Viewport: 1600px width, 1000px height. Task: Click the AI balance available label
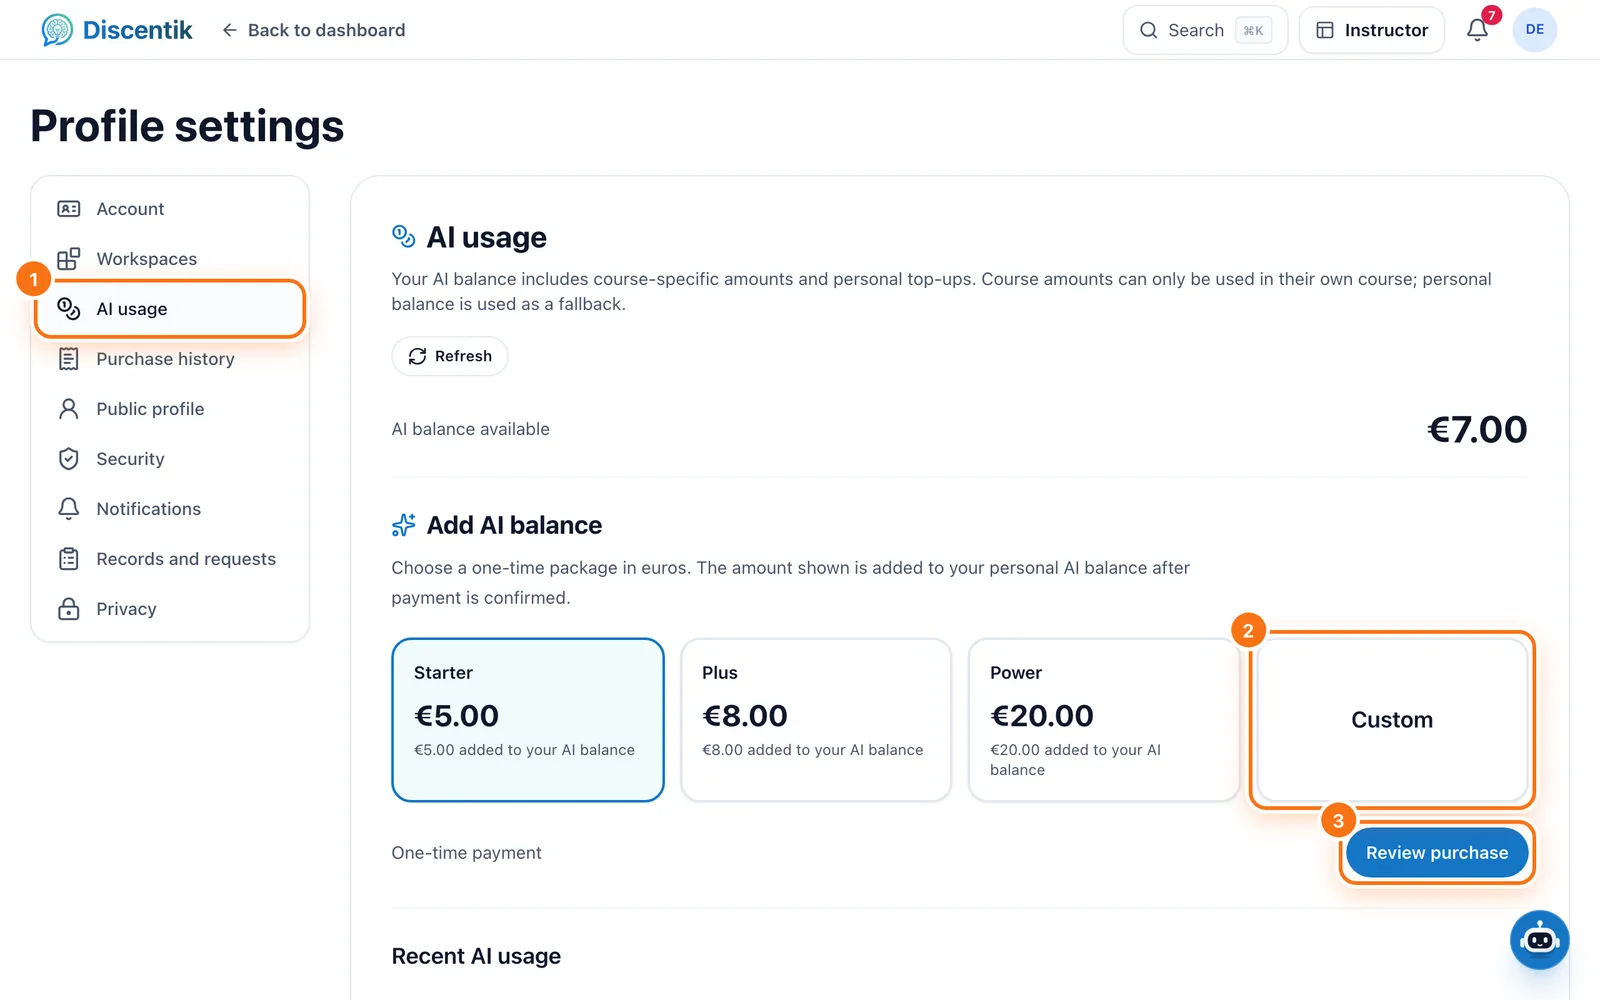pyautogui.click(x=470, y=429)
